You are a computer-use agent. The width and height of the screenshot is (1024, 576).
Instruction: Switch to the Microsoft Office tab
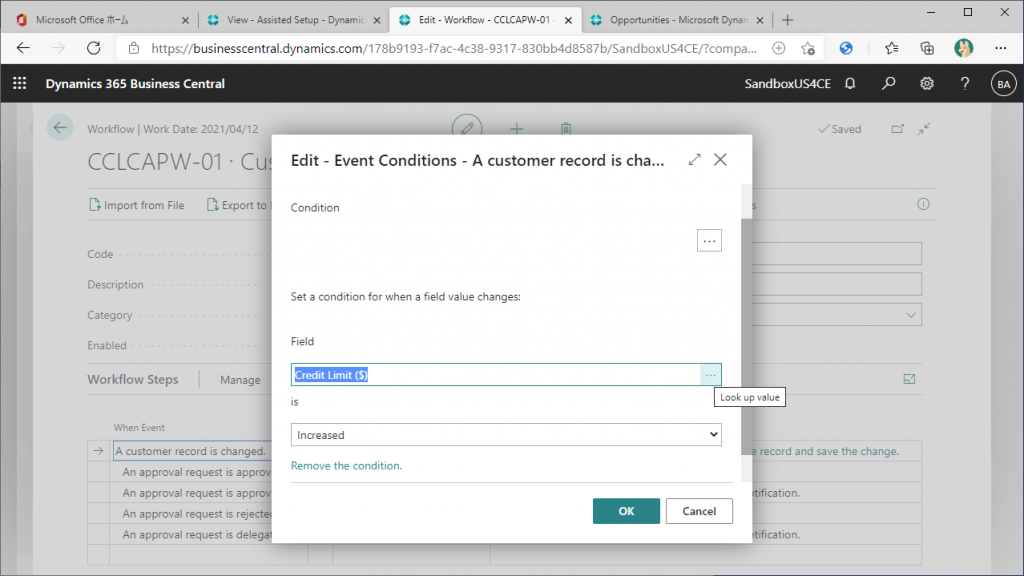click(x=104, y=20)
